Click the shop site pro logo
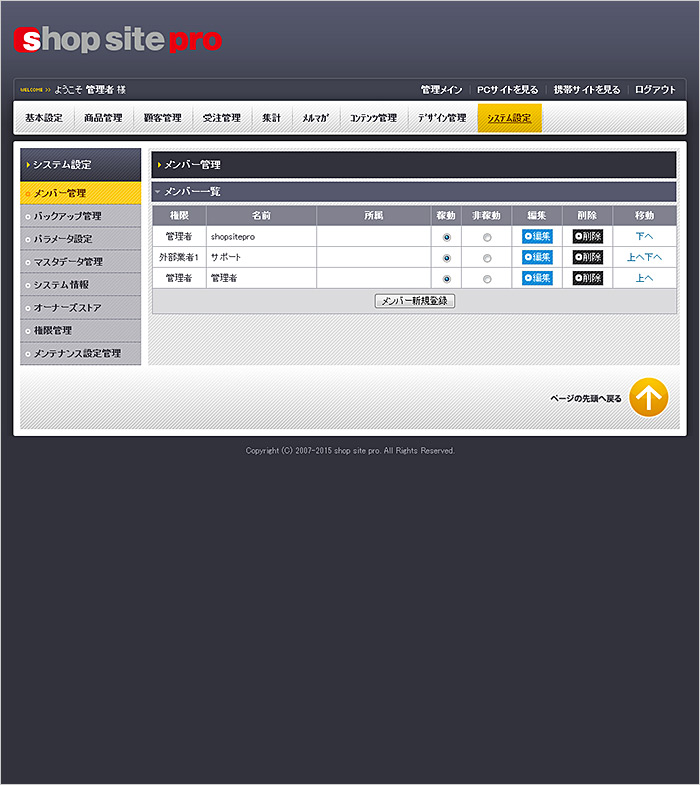The width and height of the screenshot is (700, 785). click(118, 40)
